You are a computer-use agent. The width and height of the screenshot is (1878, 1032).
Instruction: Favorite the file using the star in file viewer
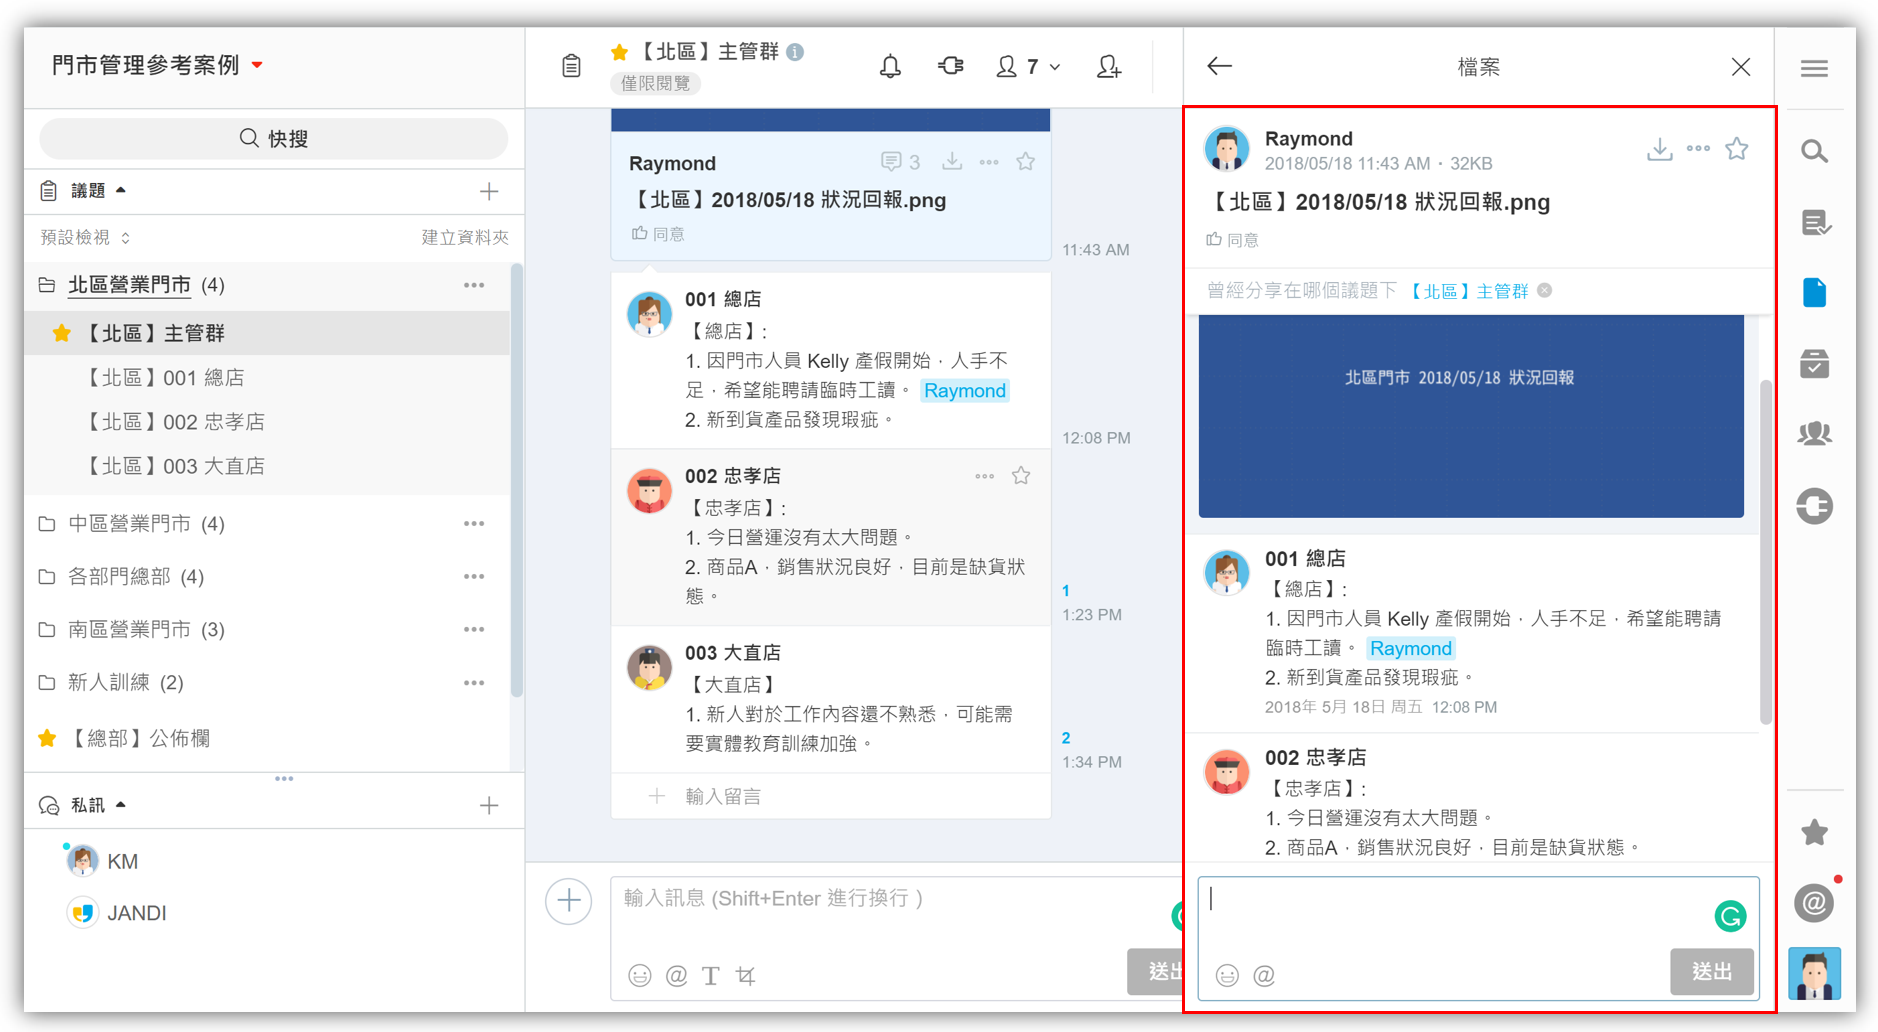(1737, 148)
